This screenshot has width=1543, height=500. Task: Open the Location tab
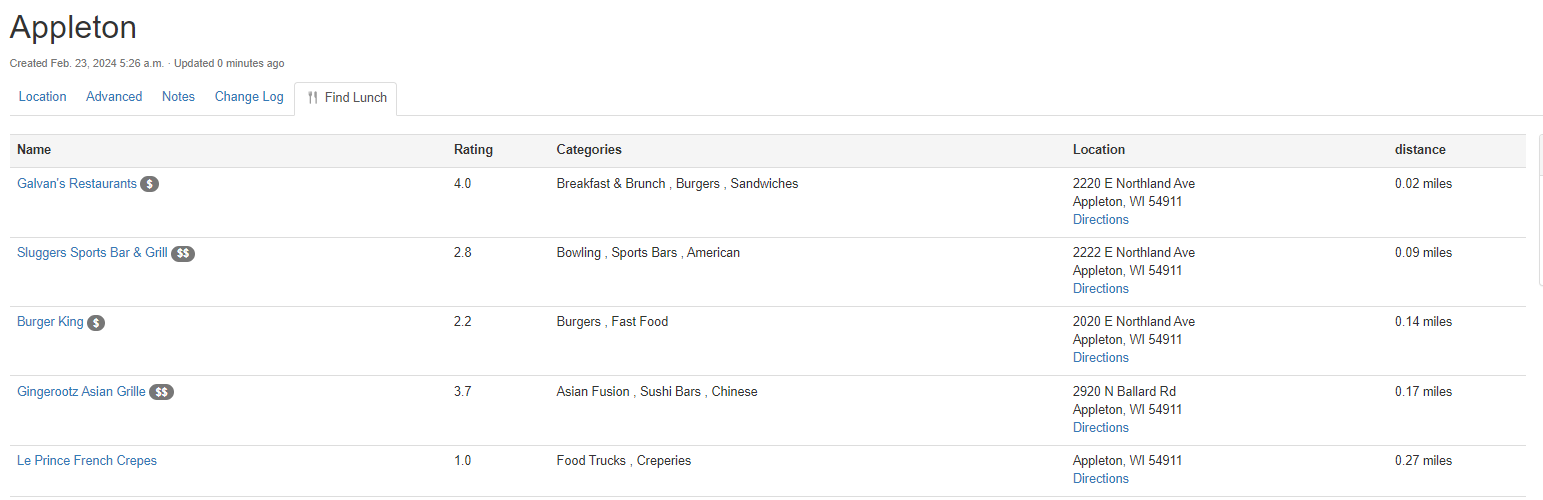pyautogui.click(x=42, y=97)
